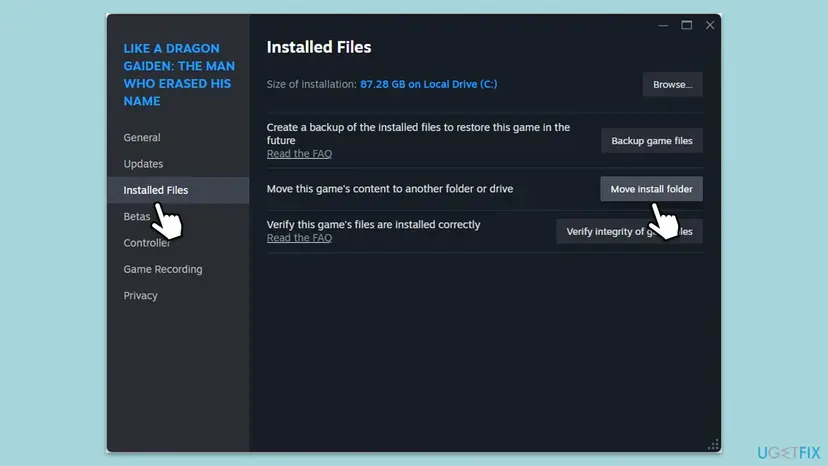The height and width of the screenshot is (466, 828).
Task: Close the properties window
Action: 710,25
